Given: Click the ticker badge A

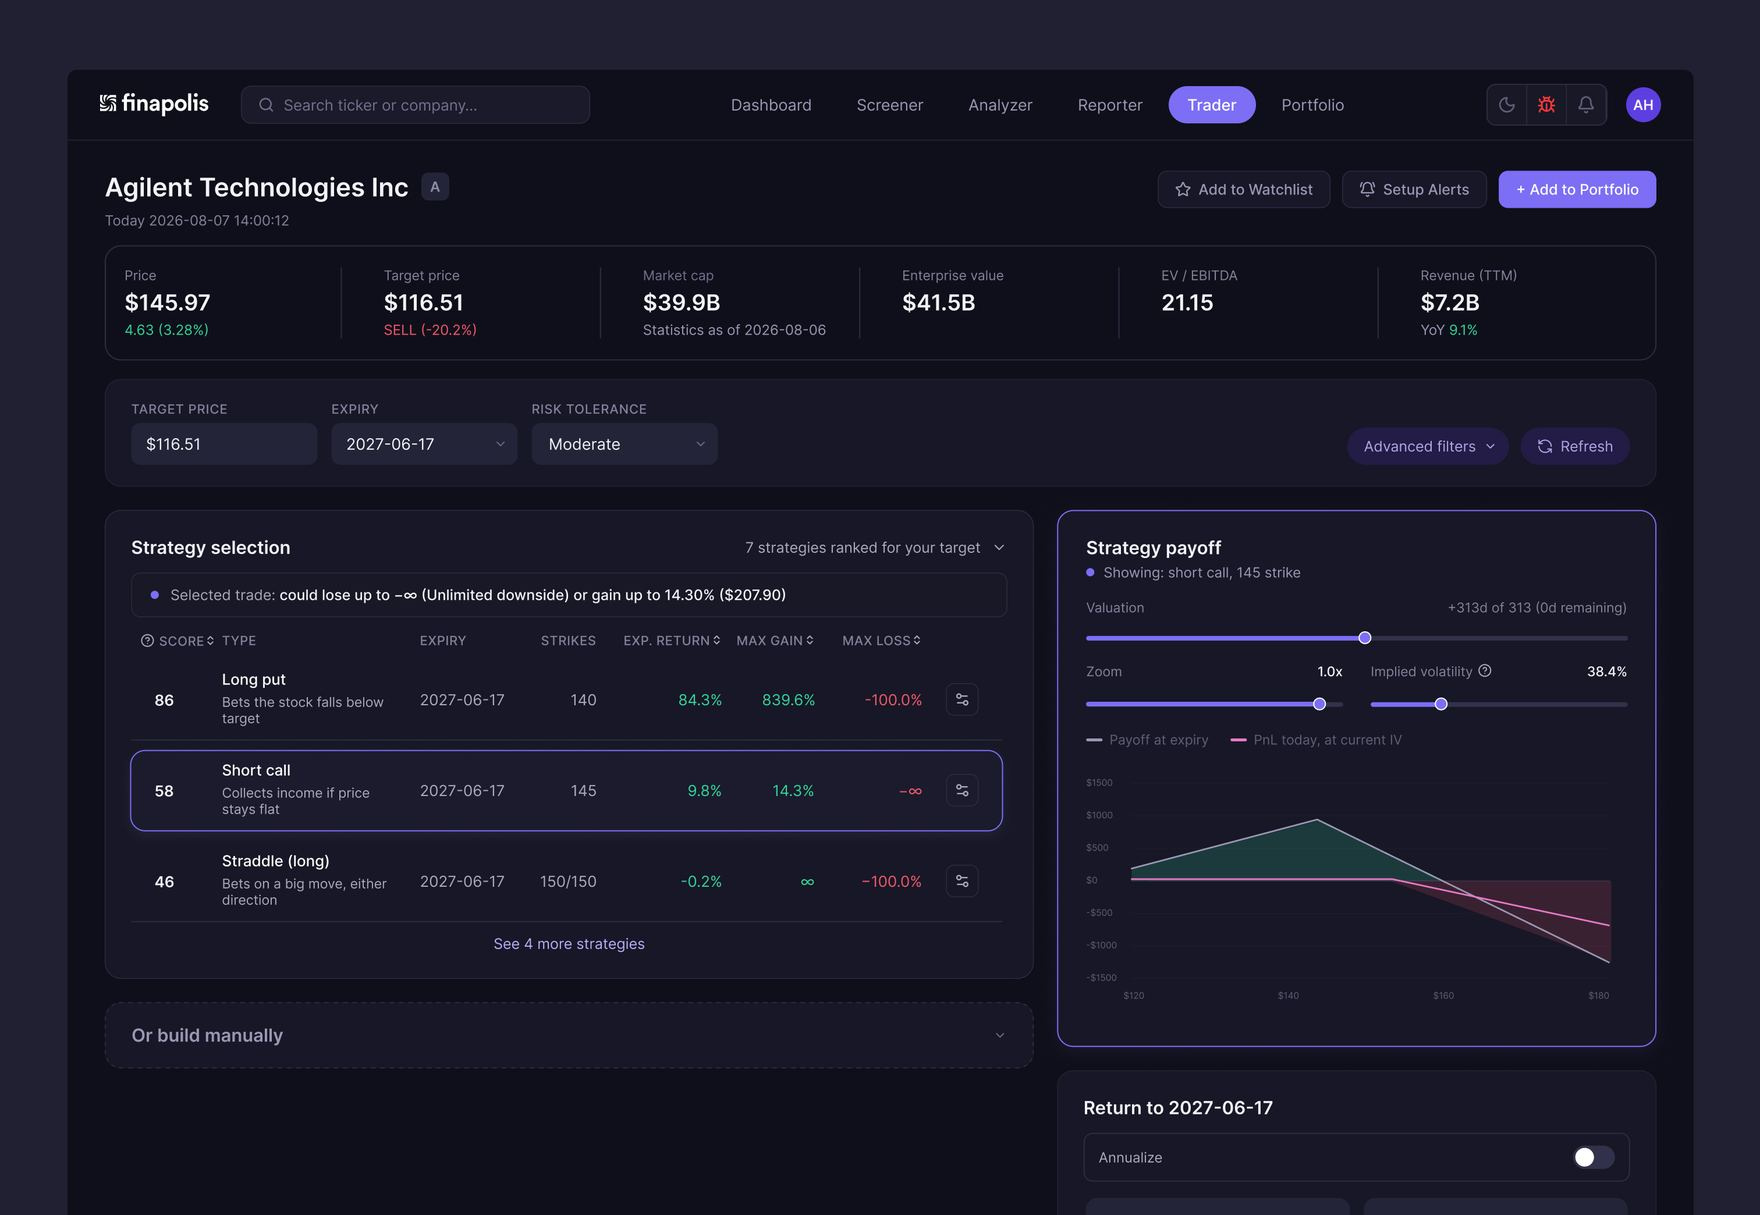Looking at the screenshot, I should click(x=435, y=187).
